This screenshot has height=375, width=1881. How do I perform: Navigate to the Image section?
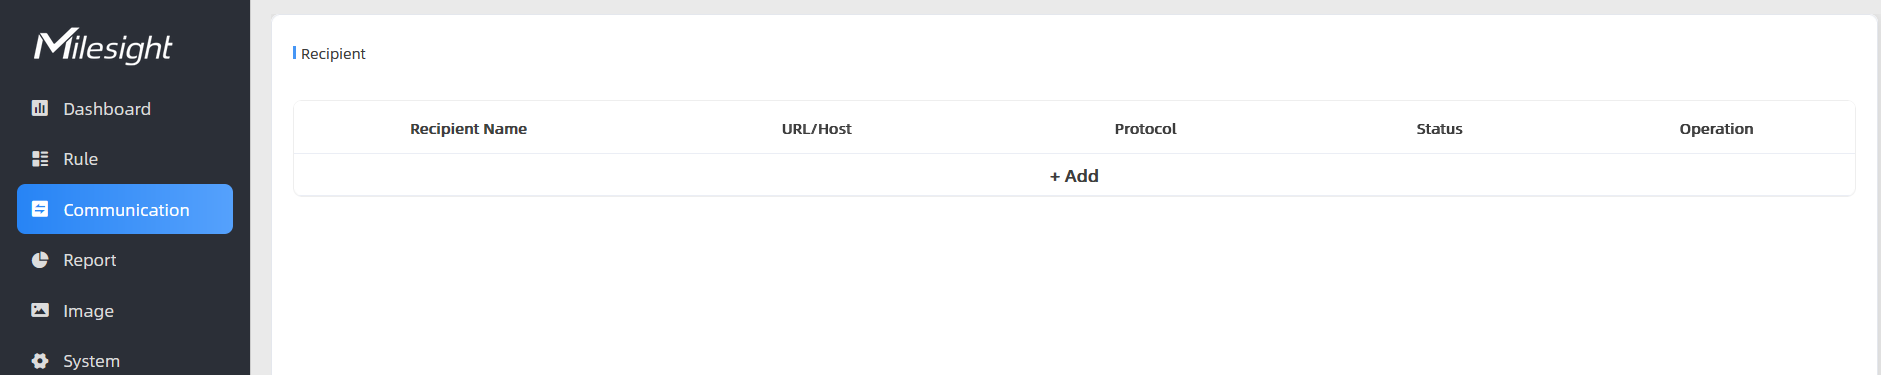tap(125, 310)
